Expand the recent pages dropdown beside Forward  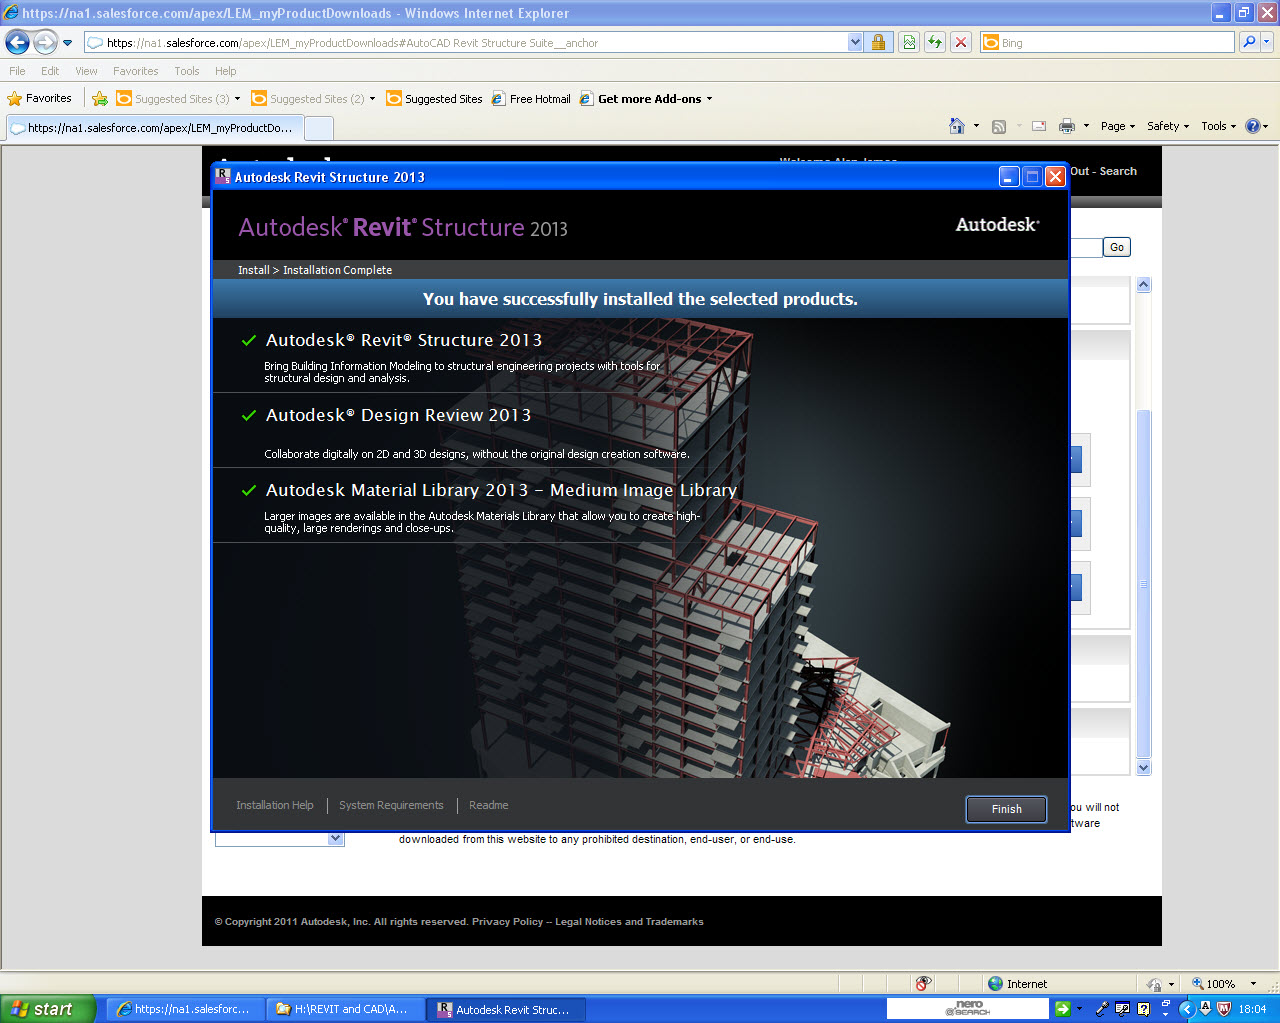tap(67, 43)
